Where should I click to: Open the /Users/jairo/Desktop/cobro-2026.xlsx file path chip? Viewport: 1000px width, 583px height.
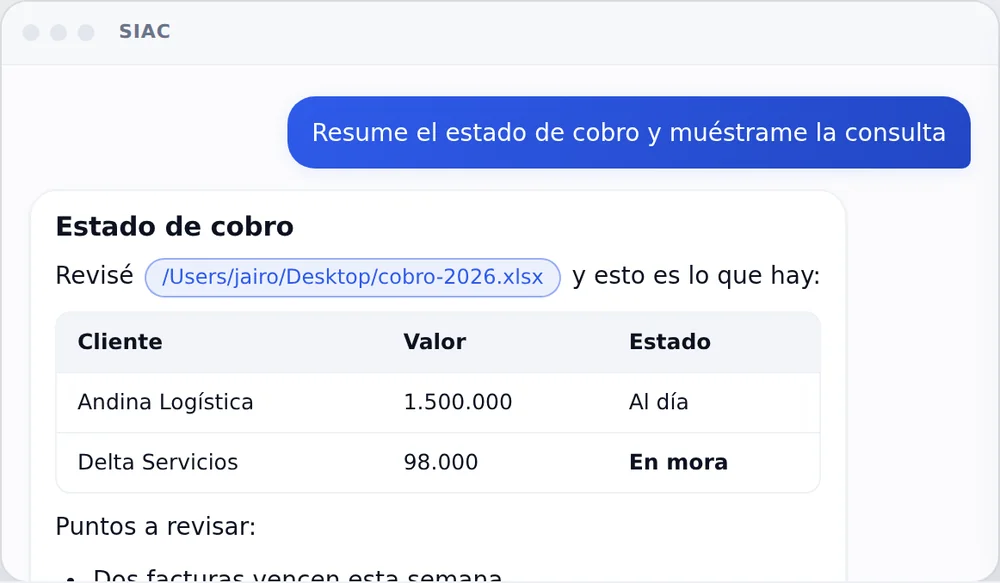click(353, 277)
